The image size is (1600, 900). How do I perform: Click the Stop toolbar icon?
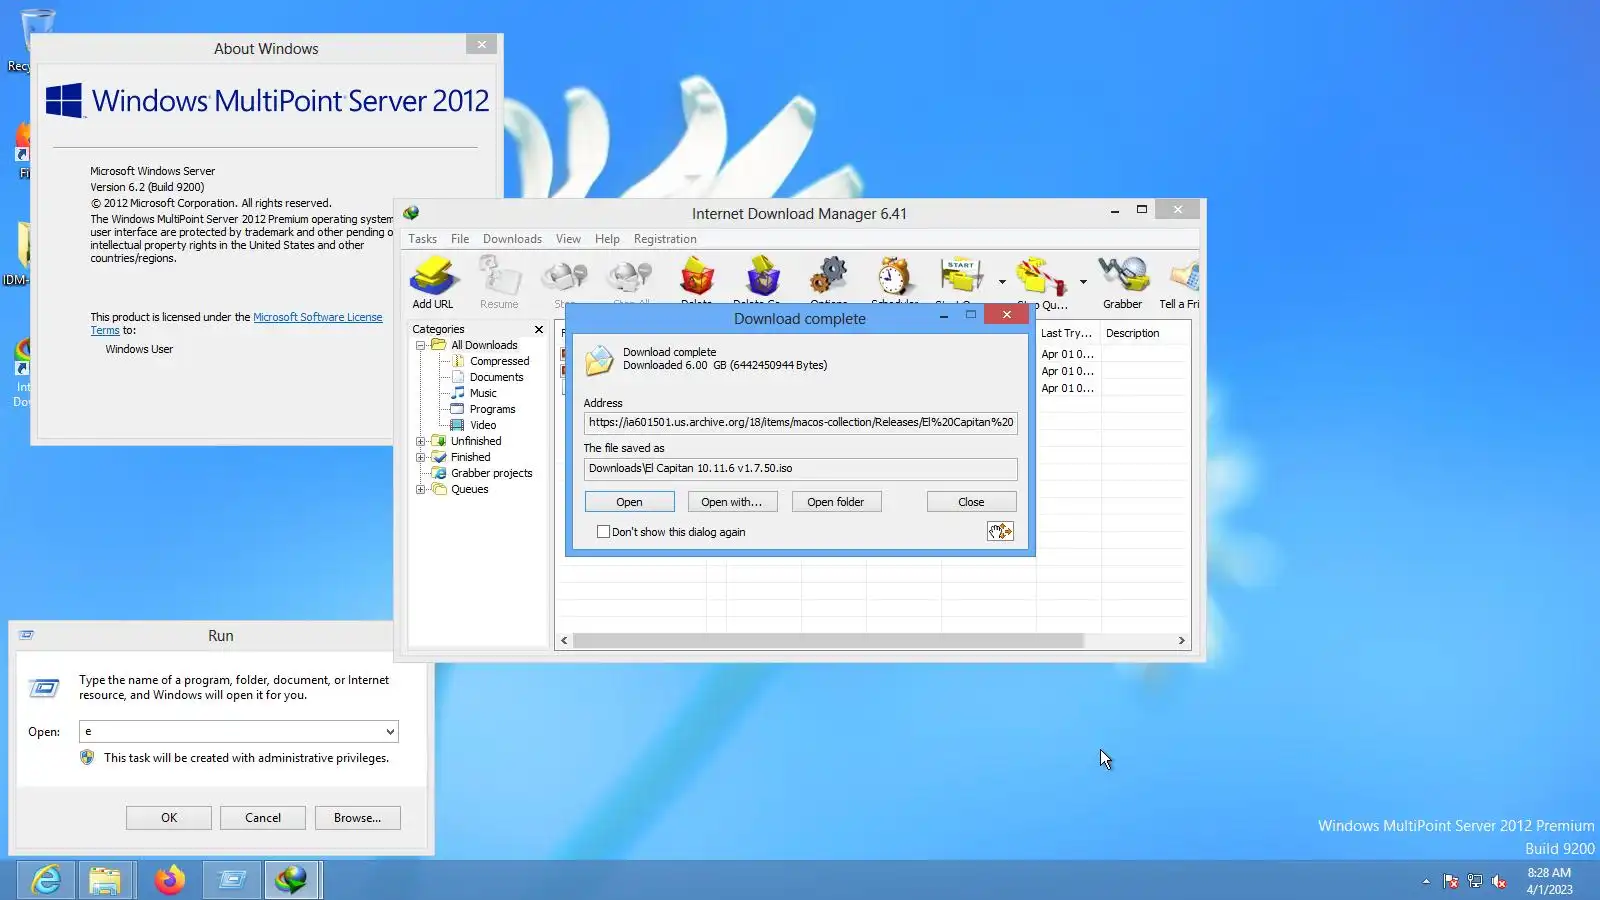click(x=565, y=277)
